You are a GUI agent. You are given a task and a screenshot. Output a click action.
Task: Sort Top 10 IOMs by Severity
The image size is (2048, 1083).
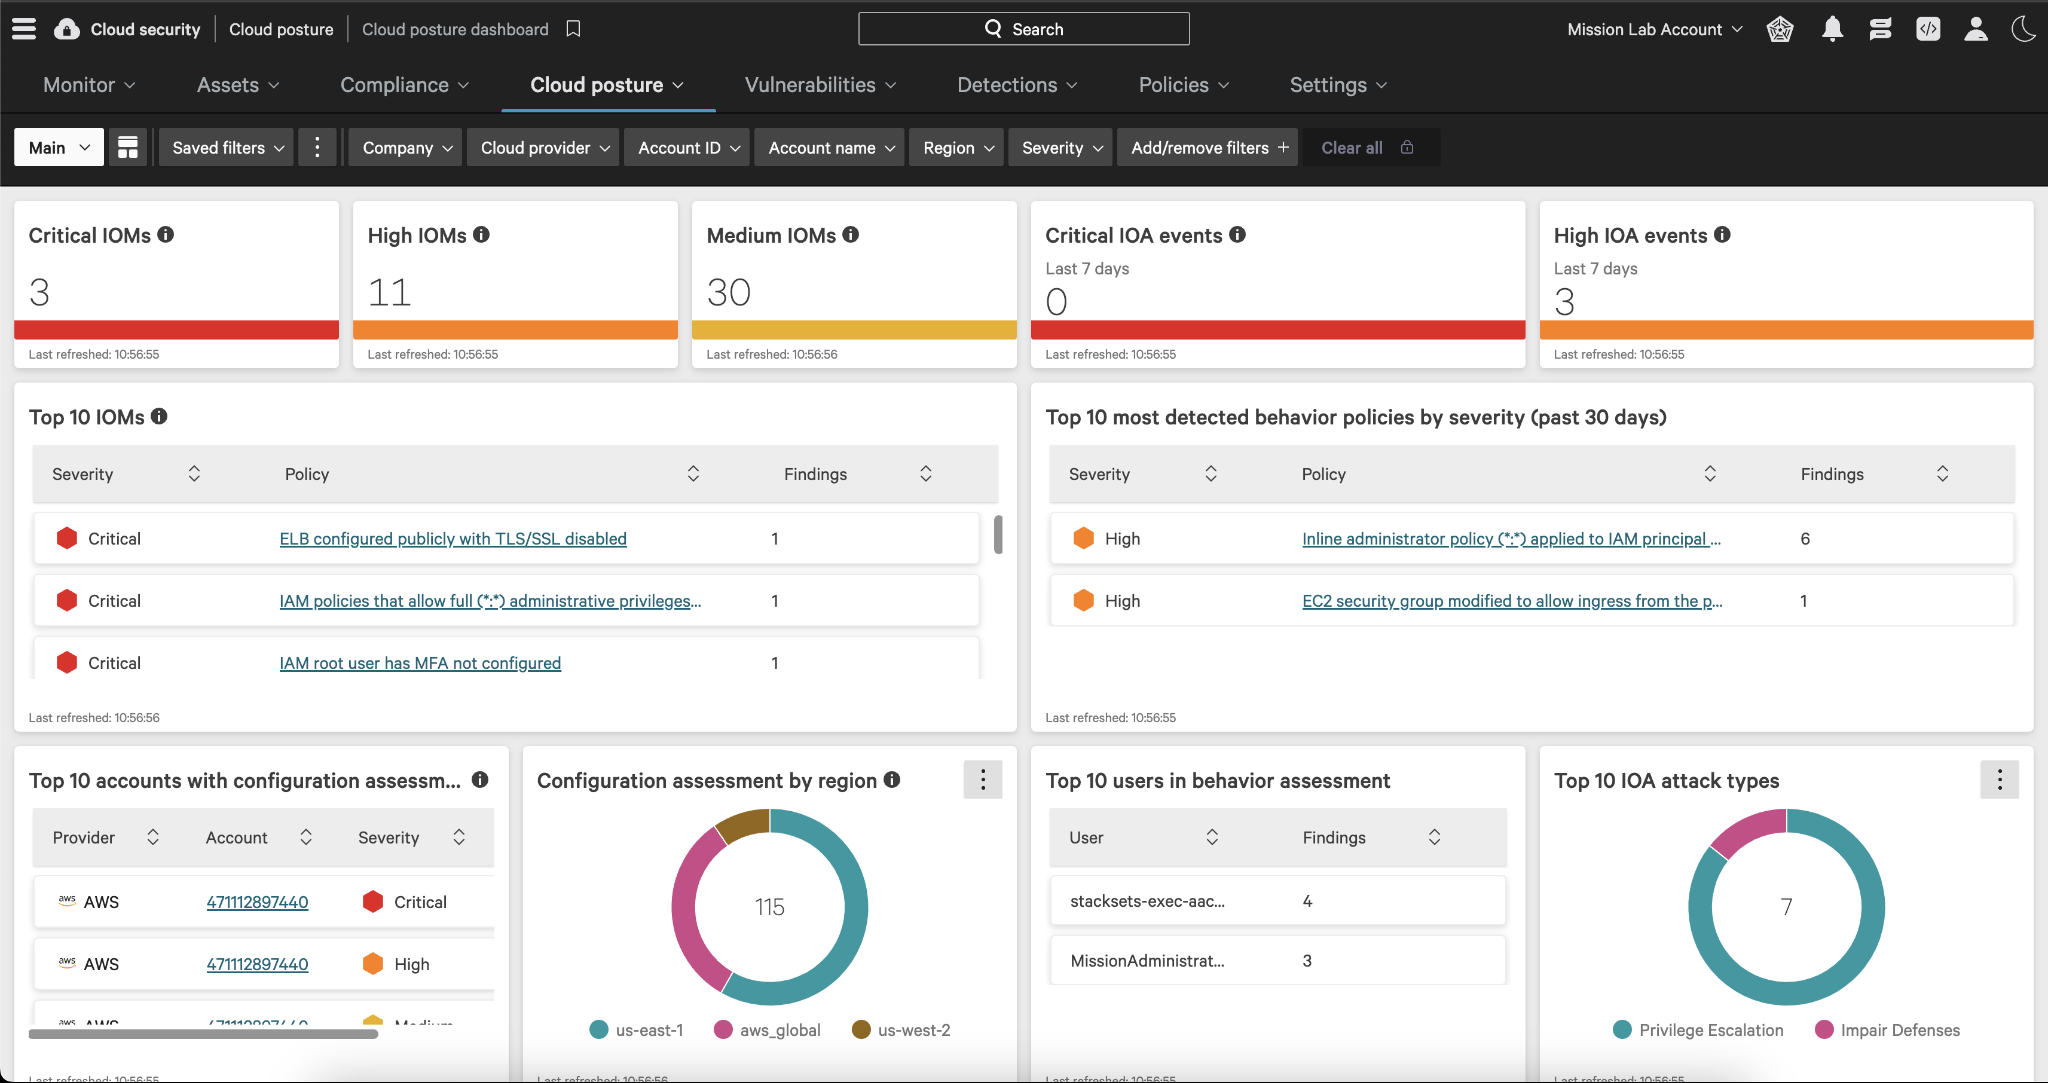tap(194, 474)
